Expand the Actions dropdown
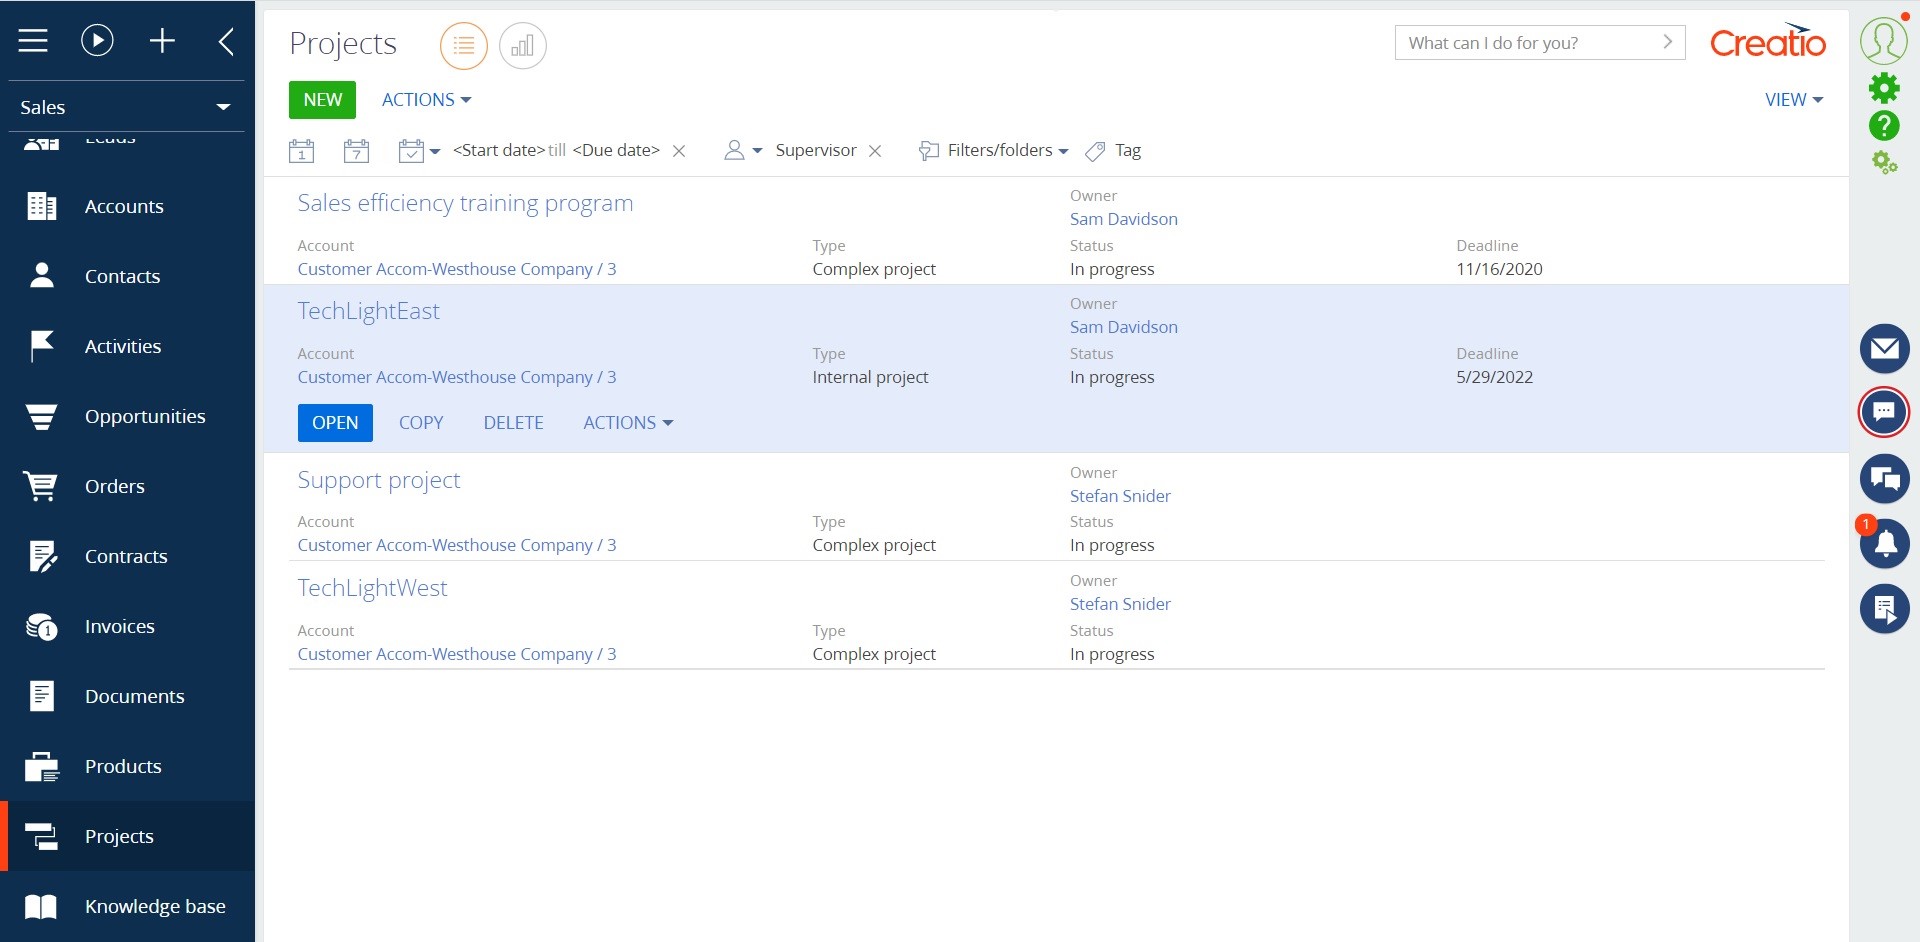Image resolution: width=1920 pixels, height=942 pixels. (424, 99)
